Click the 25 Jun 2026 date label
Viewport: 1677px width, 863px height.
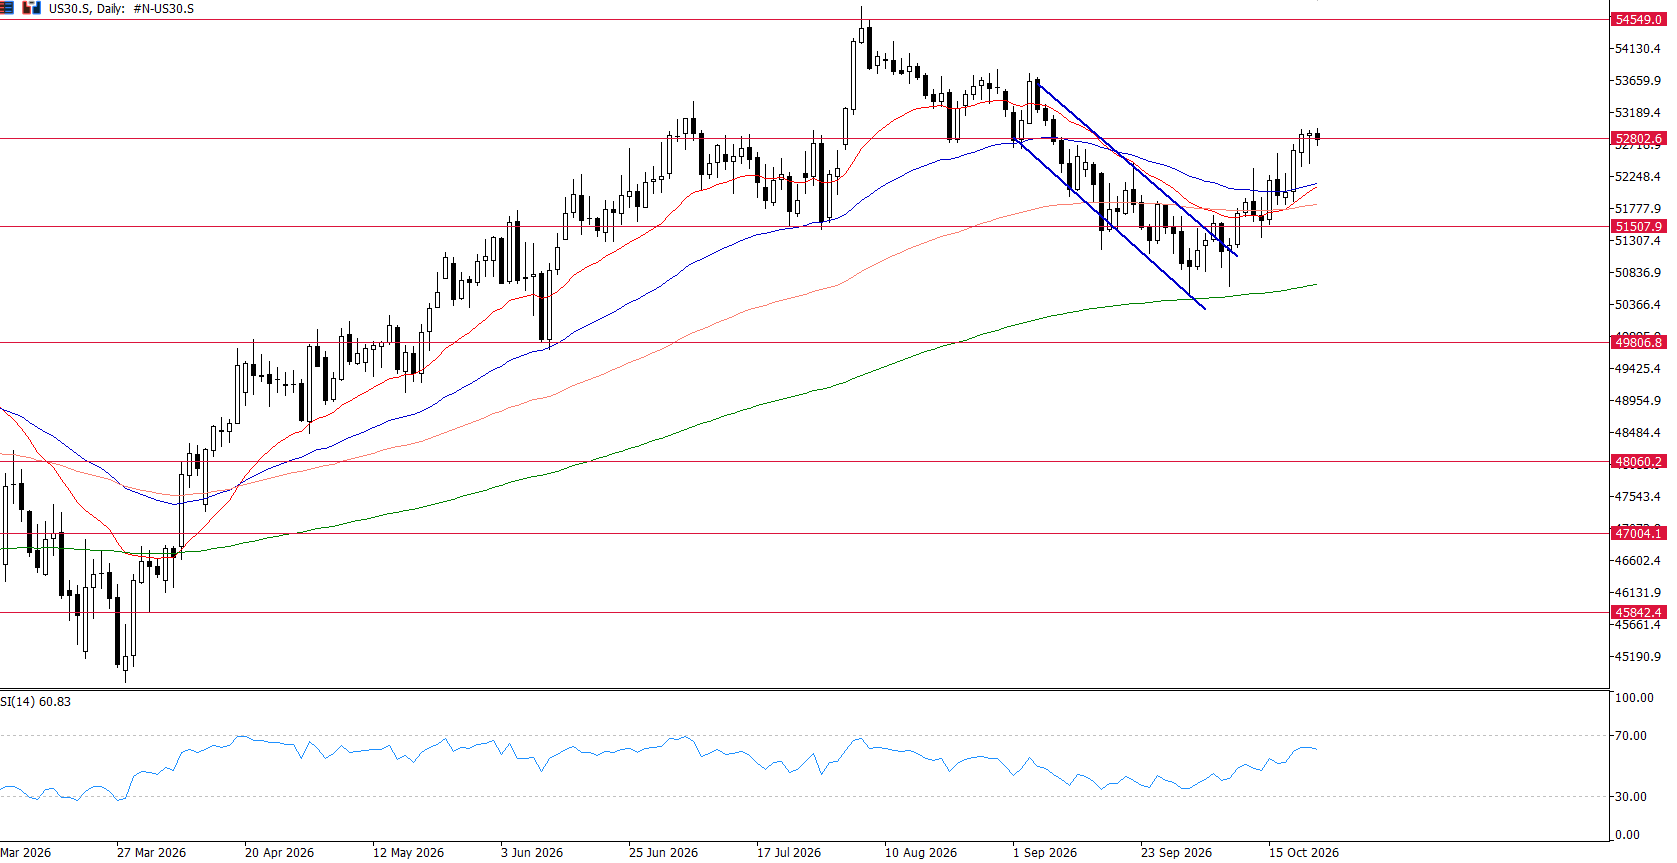(x=663, y=853)
